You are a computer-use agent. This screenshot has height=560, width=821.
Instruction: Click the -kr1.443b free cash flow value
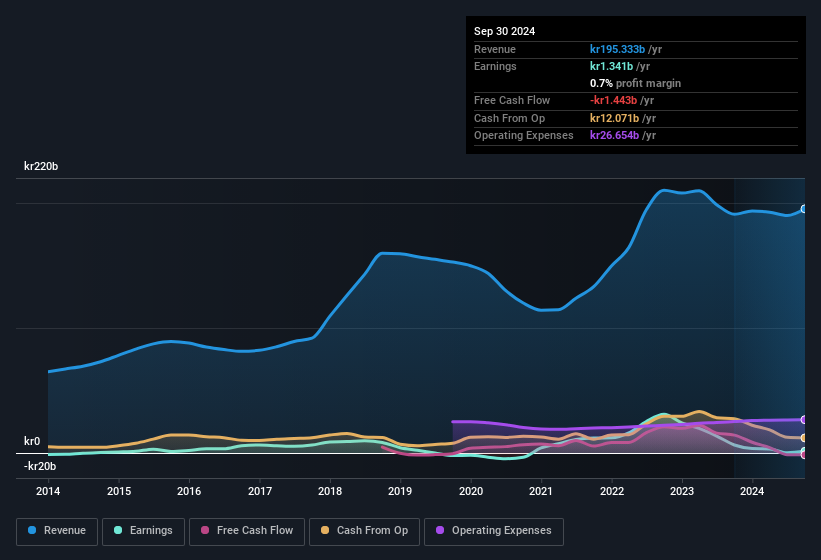point(614,100)
